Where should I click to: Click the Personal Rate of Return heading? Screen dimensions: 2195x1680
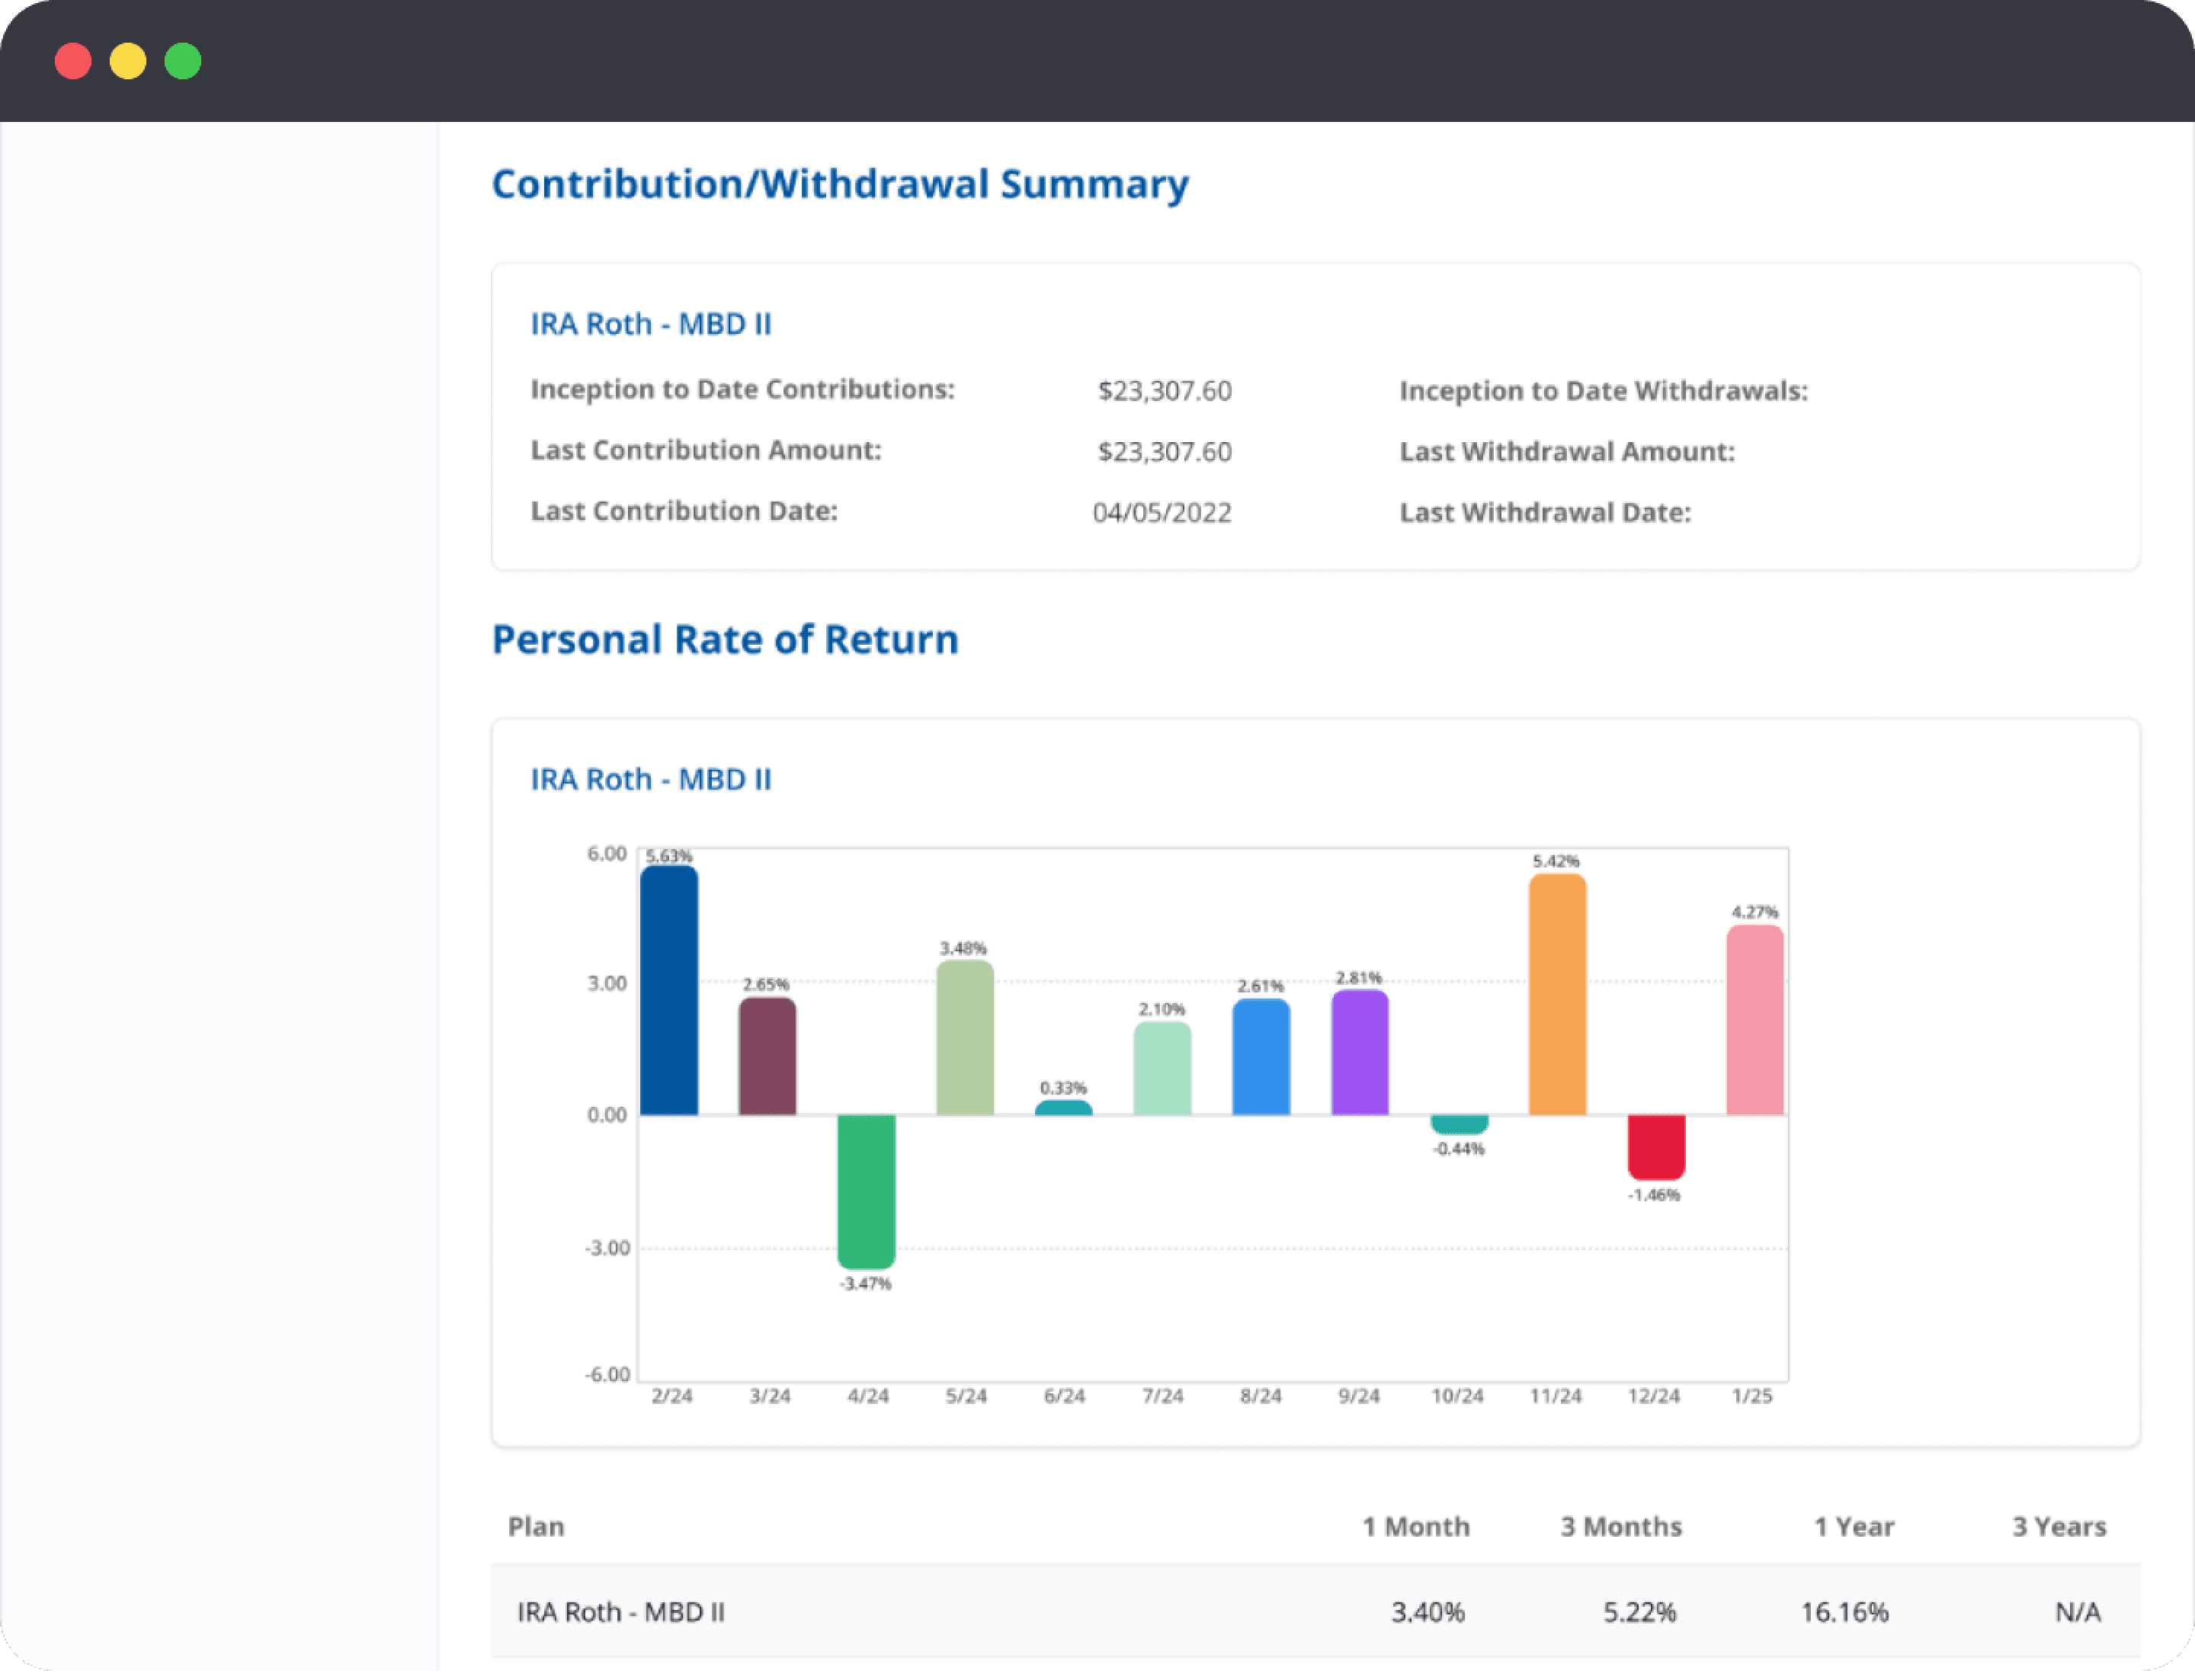(x=725, y=639)
